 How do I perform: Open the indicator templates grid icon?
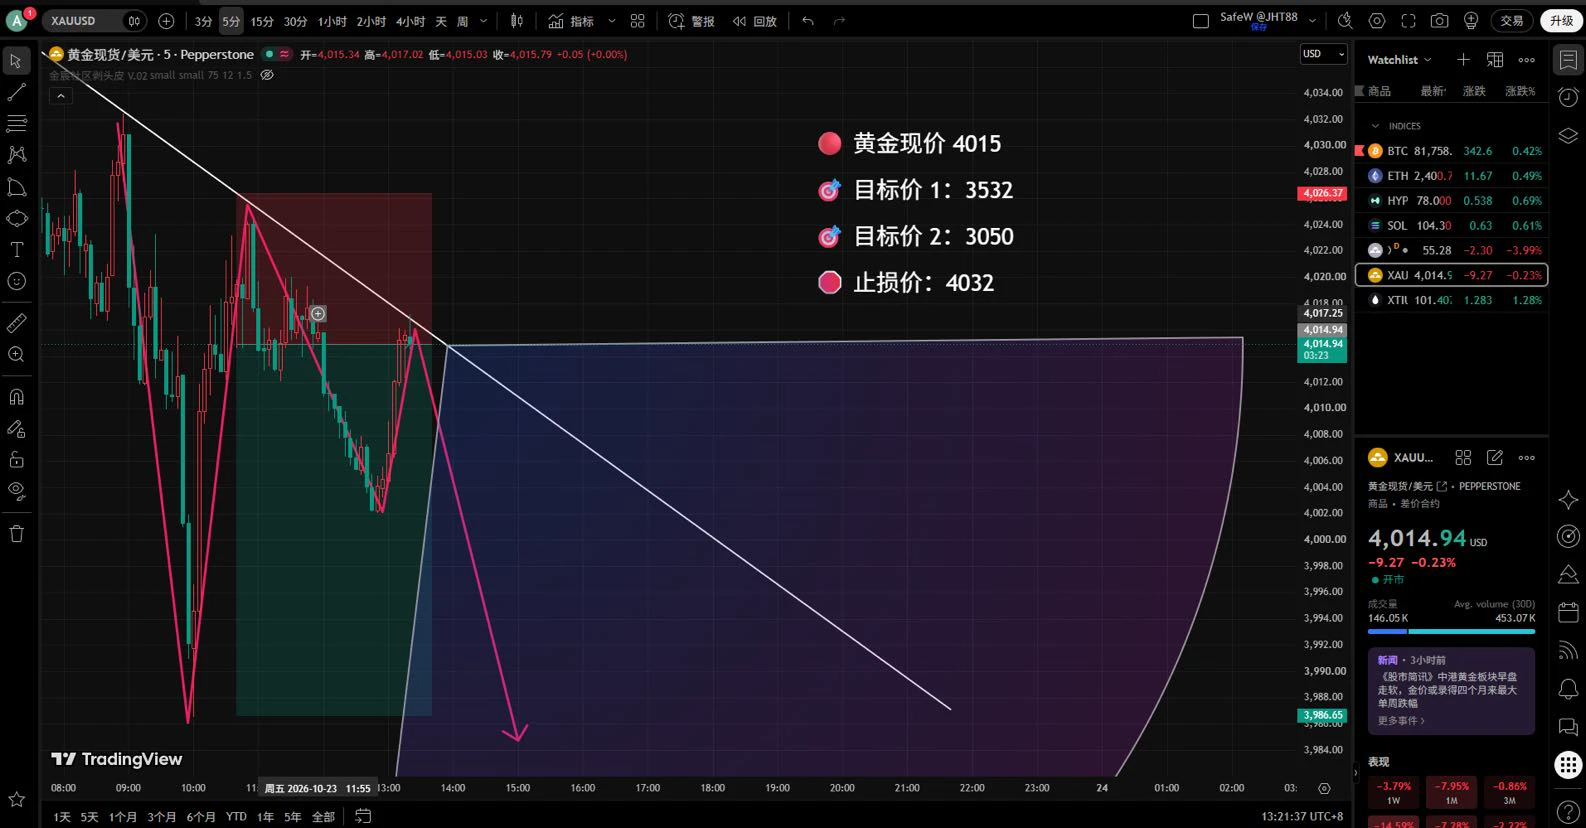[x=638, y=21]
